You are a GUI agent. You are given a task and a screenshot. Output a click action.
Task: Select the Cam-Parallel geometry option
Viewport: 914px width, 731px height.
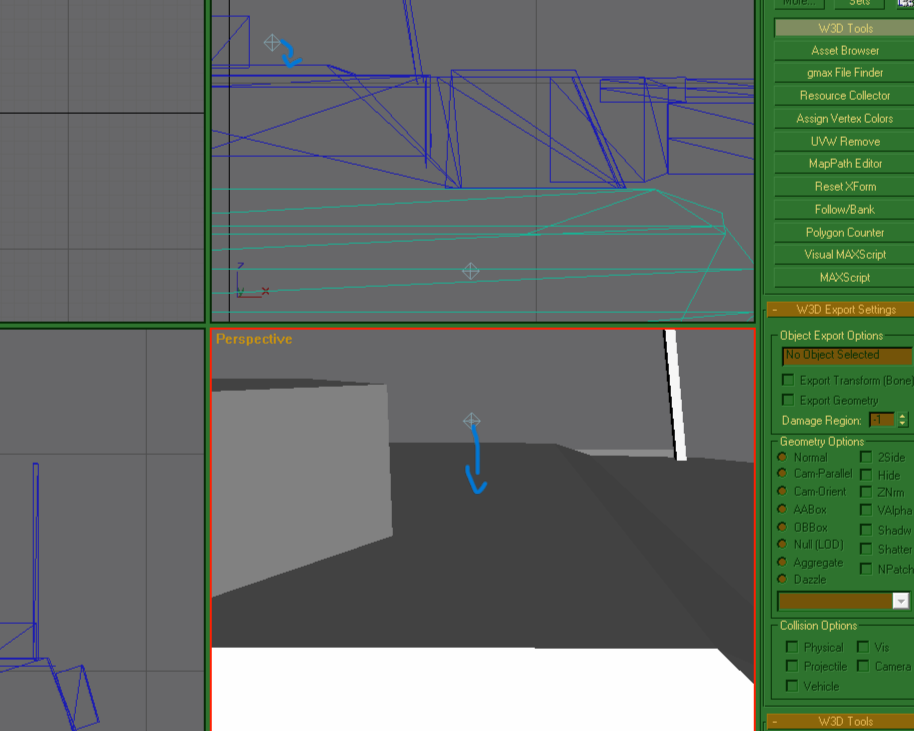tap(781, 474)
